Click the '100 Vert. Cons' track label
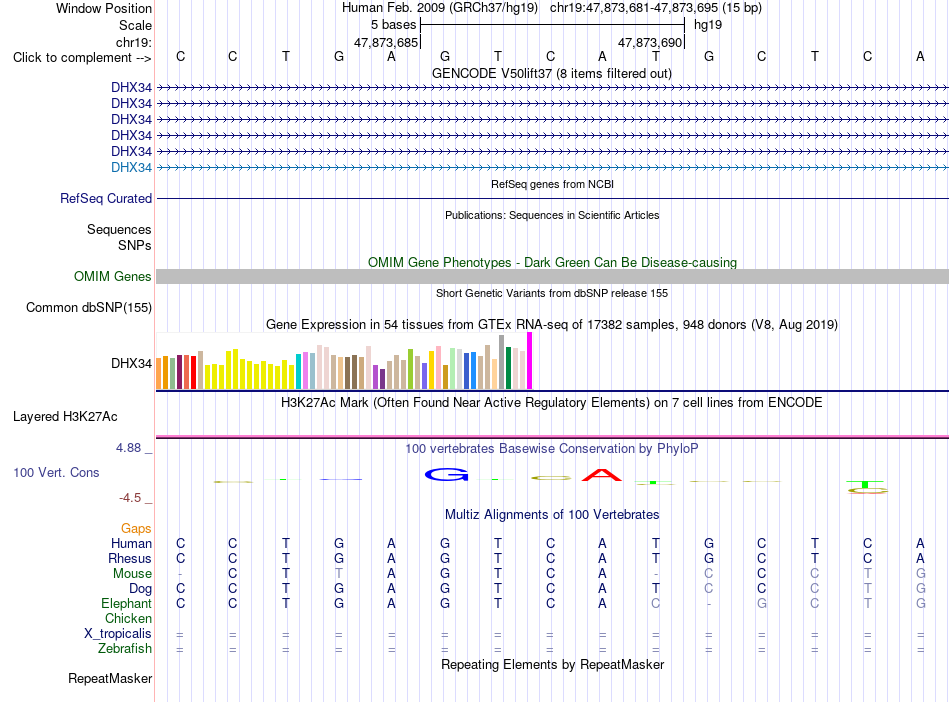 point(56,472)
